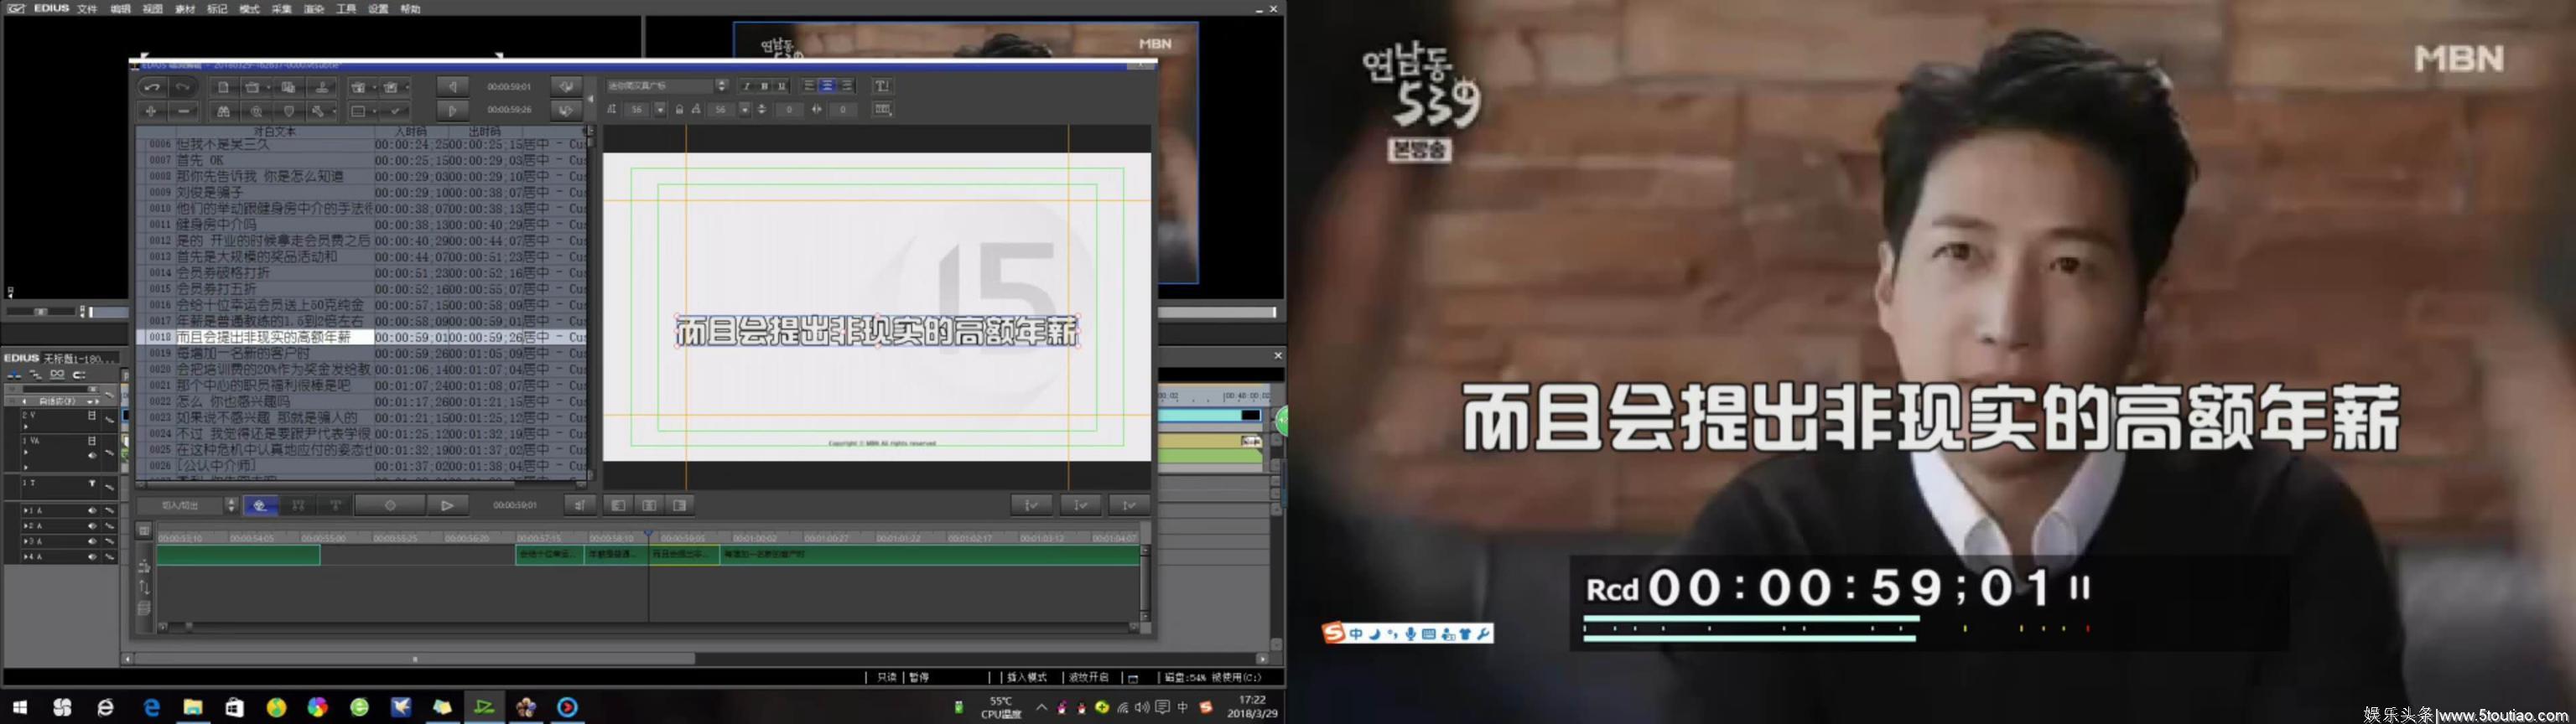Expand audio track 1 A
This screenshot has width=2576, height=724.
(x=26, y=511)
